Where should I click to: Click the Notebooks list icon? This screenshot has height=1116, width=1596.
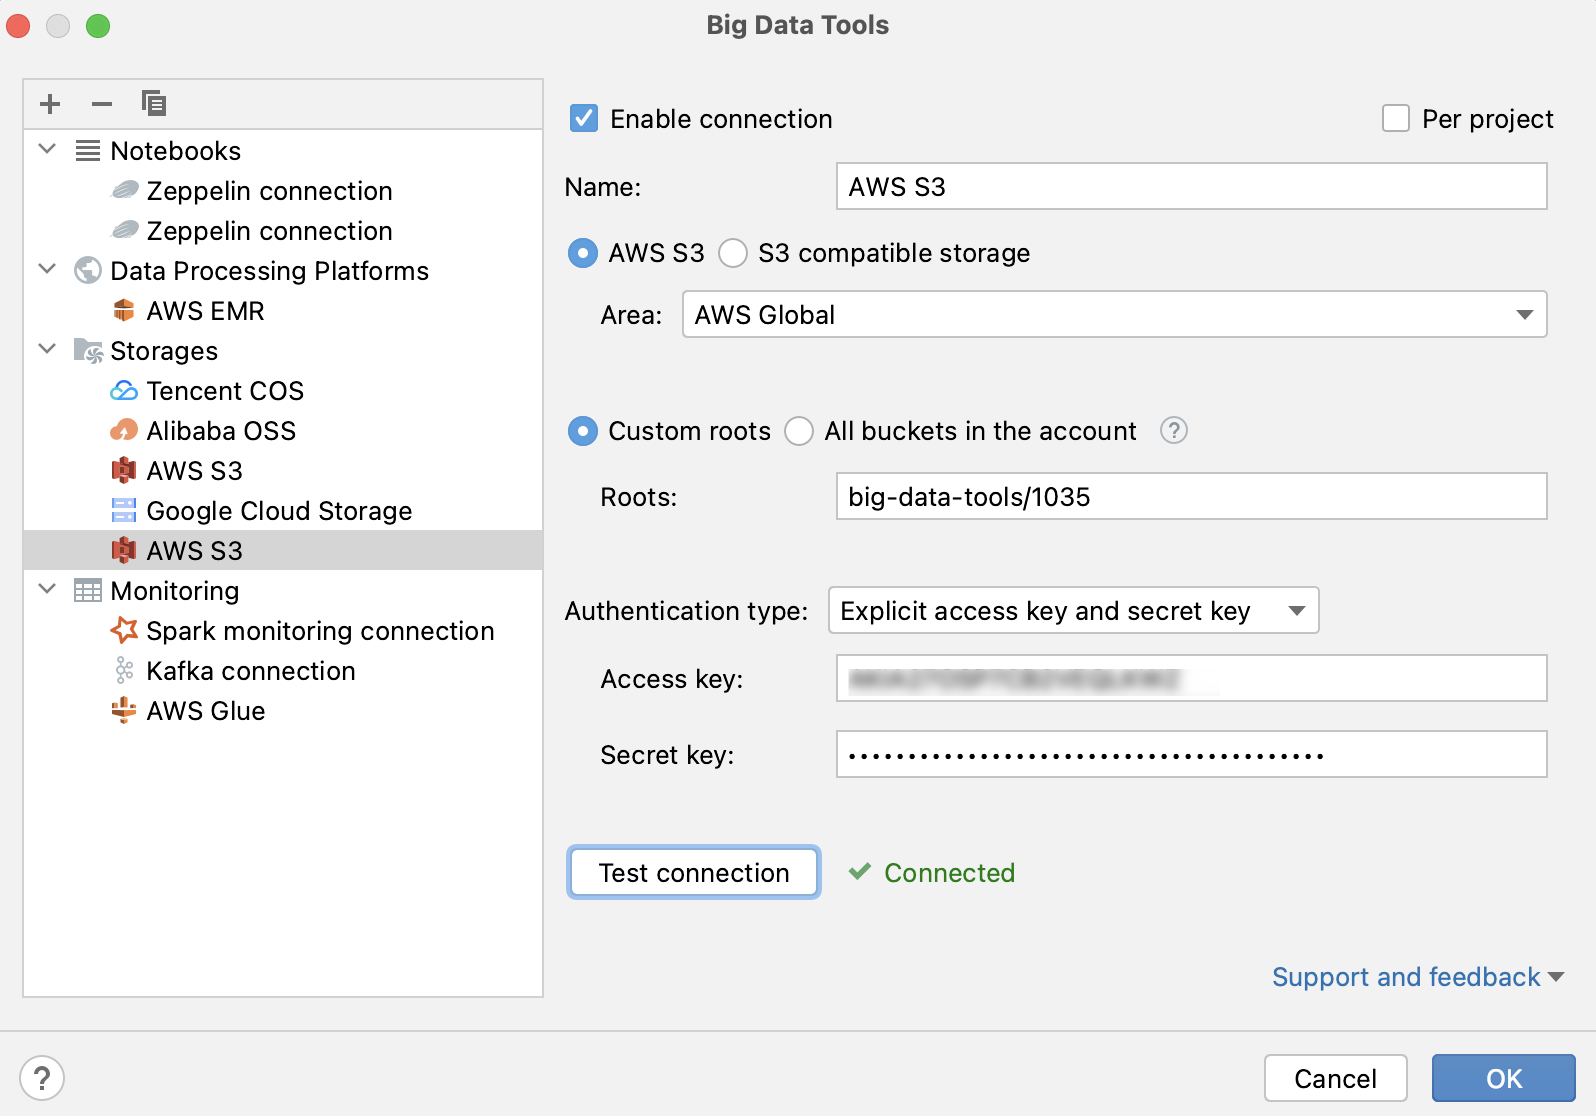point(88,151)
